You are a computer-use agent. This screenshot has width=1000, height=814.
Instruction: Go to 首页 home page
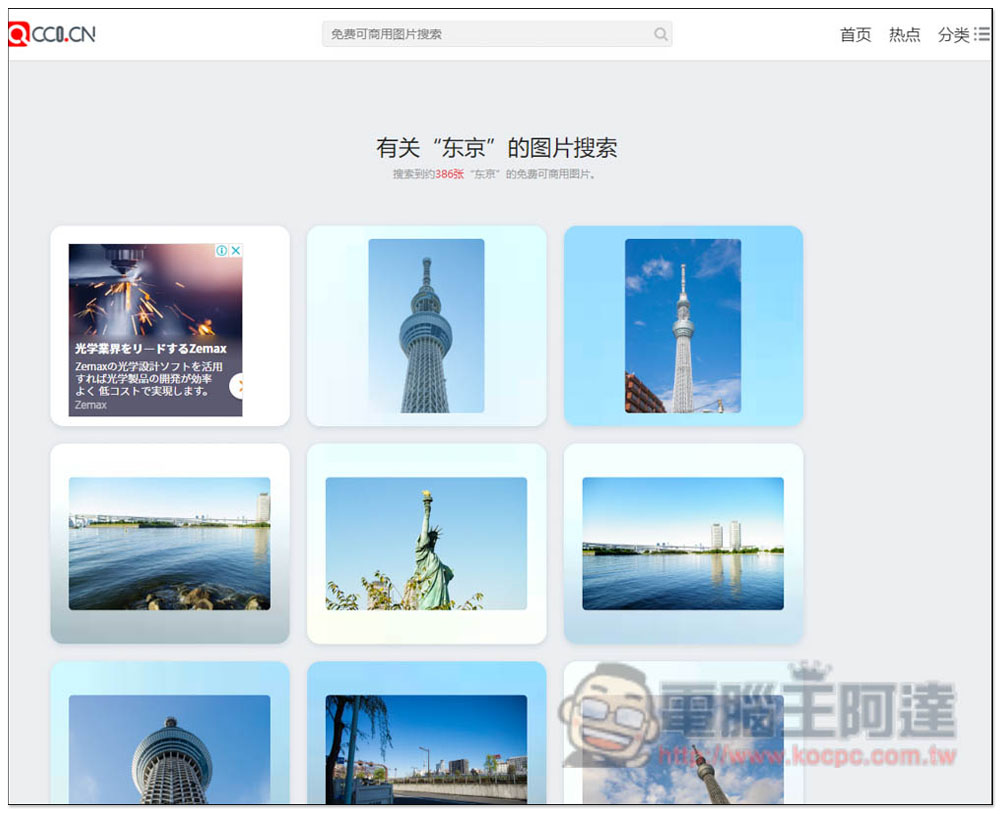coord(855,34)
